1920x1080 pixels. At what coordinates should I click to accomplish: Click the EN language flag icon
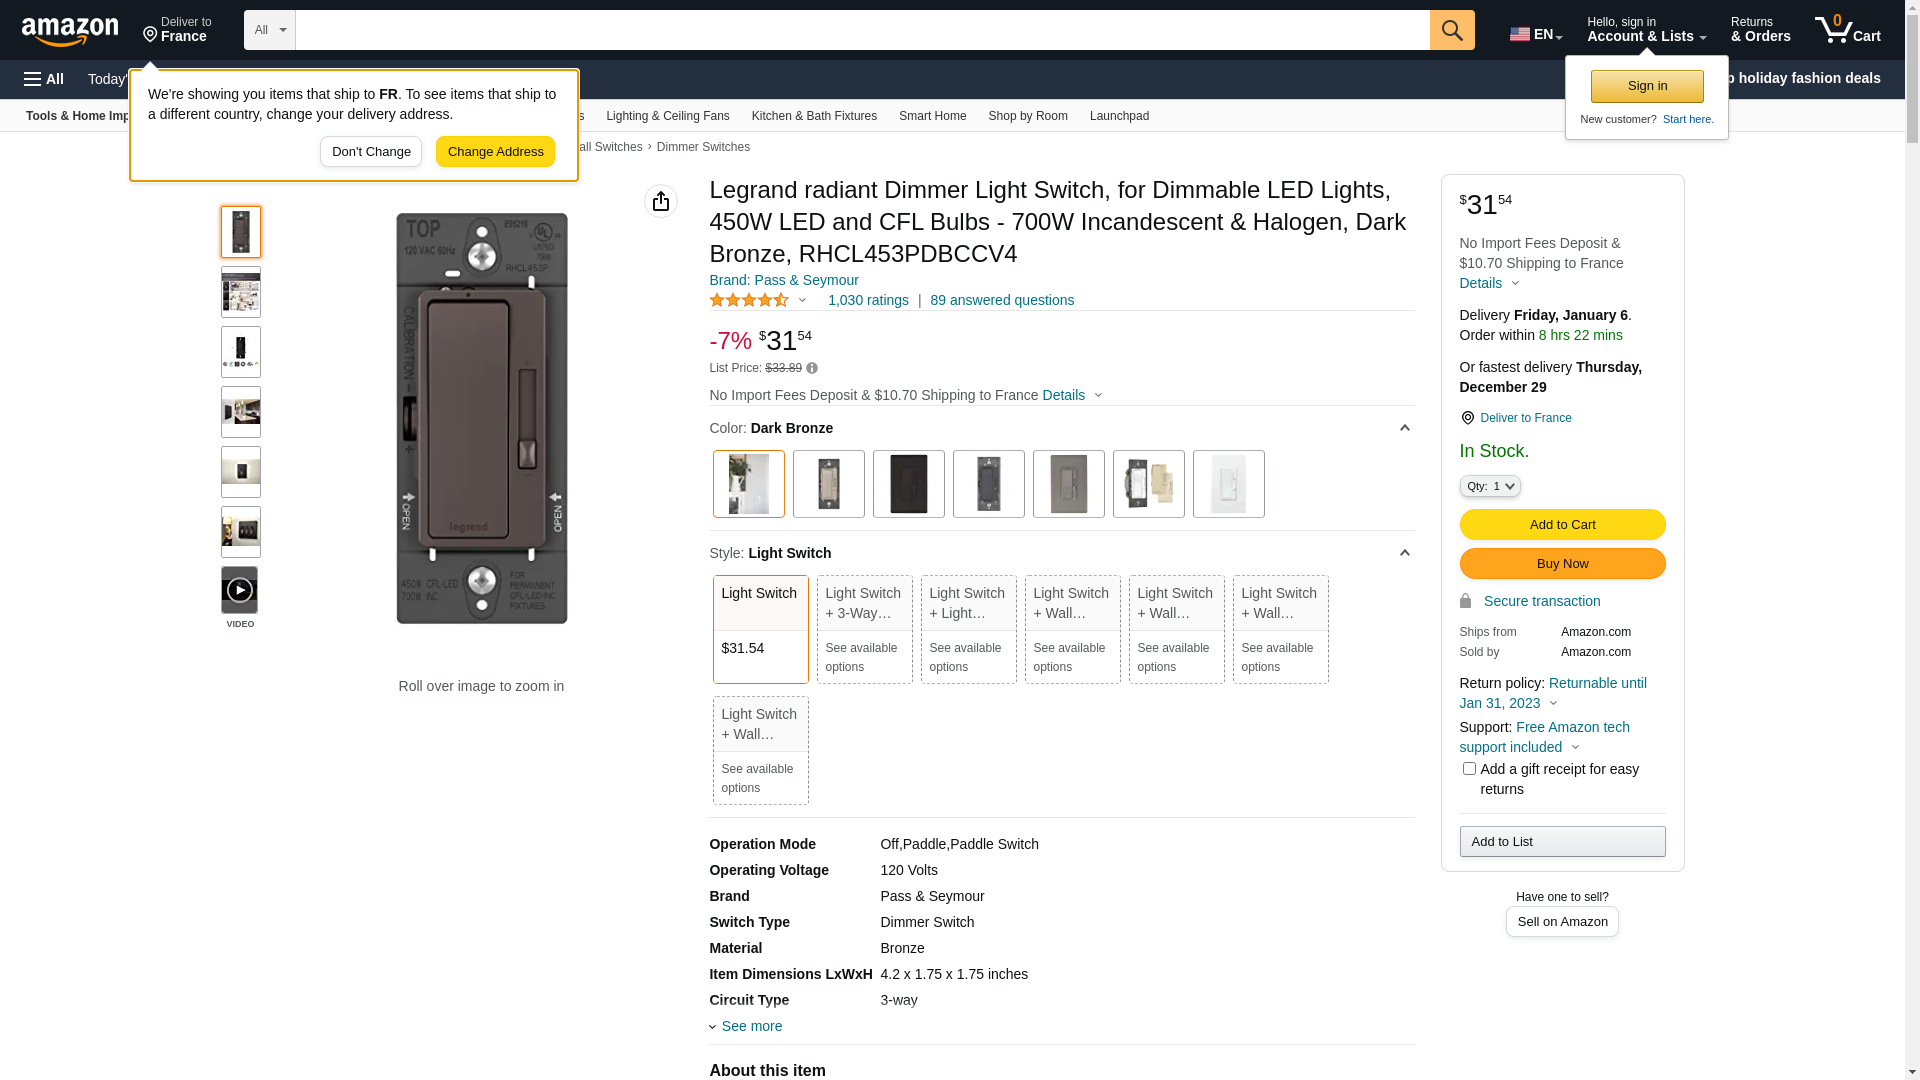pyautogui.click(x=1520, y=34)
